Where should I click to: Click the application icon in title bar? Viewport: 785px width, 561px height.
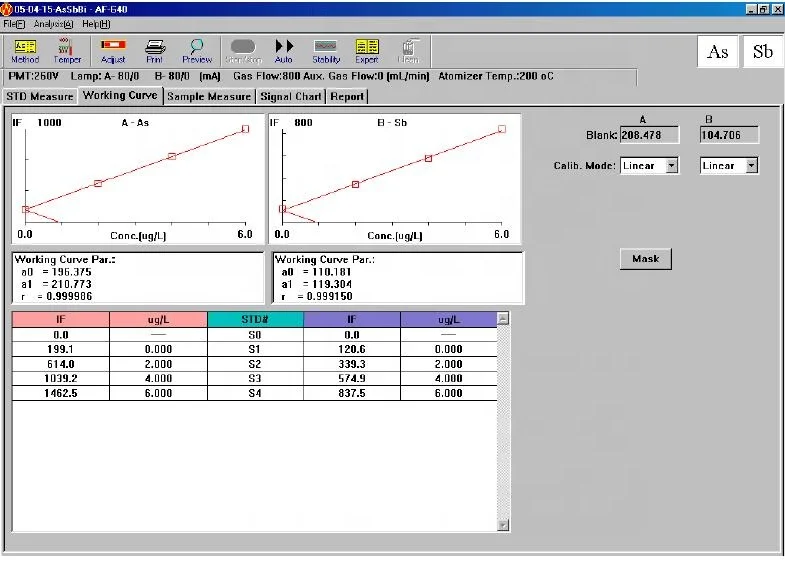tap(7, 9)
